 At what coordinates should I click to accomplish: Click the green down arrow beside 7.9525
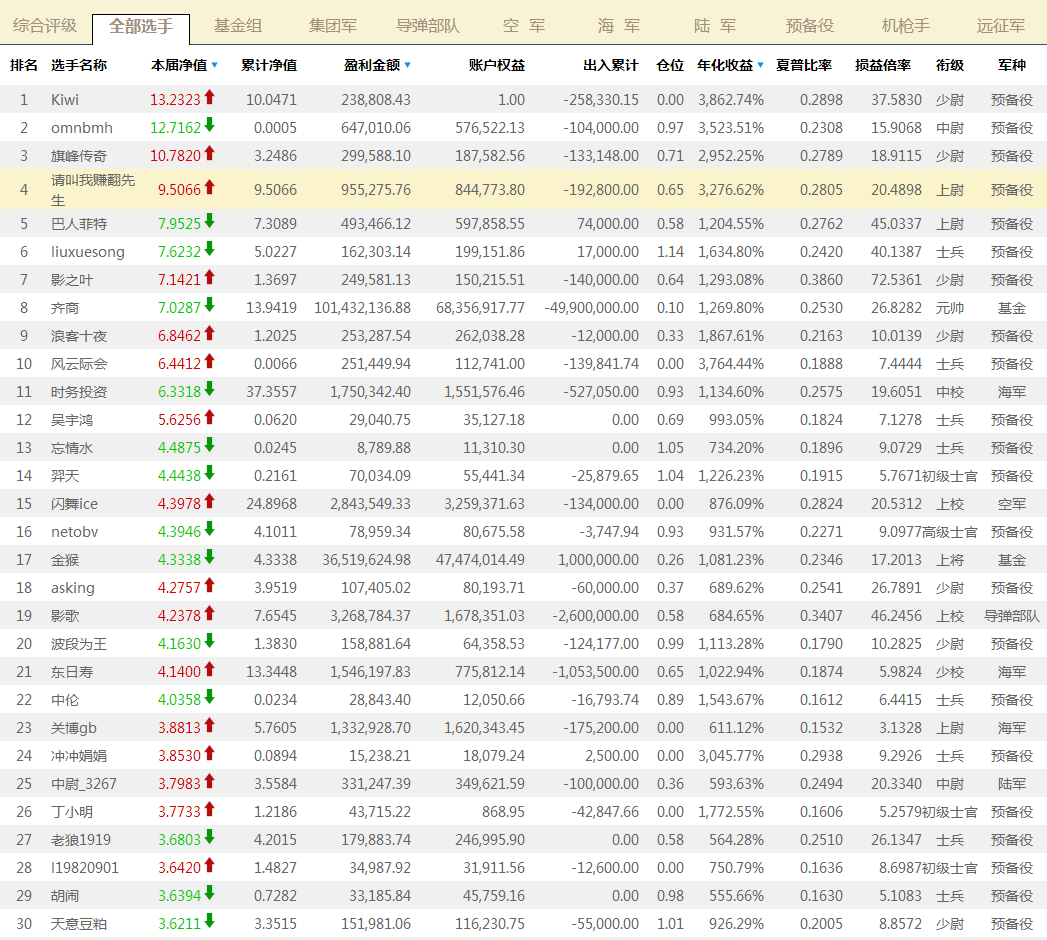tap(210, 221)
